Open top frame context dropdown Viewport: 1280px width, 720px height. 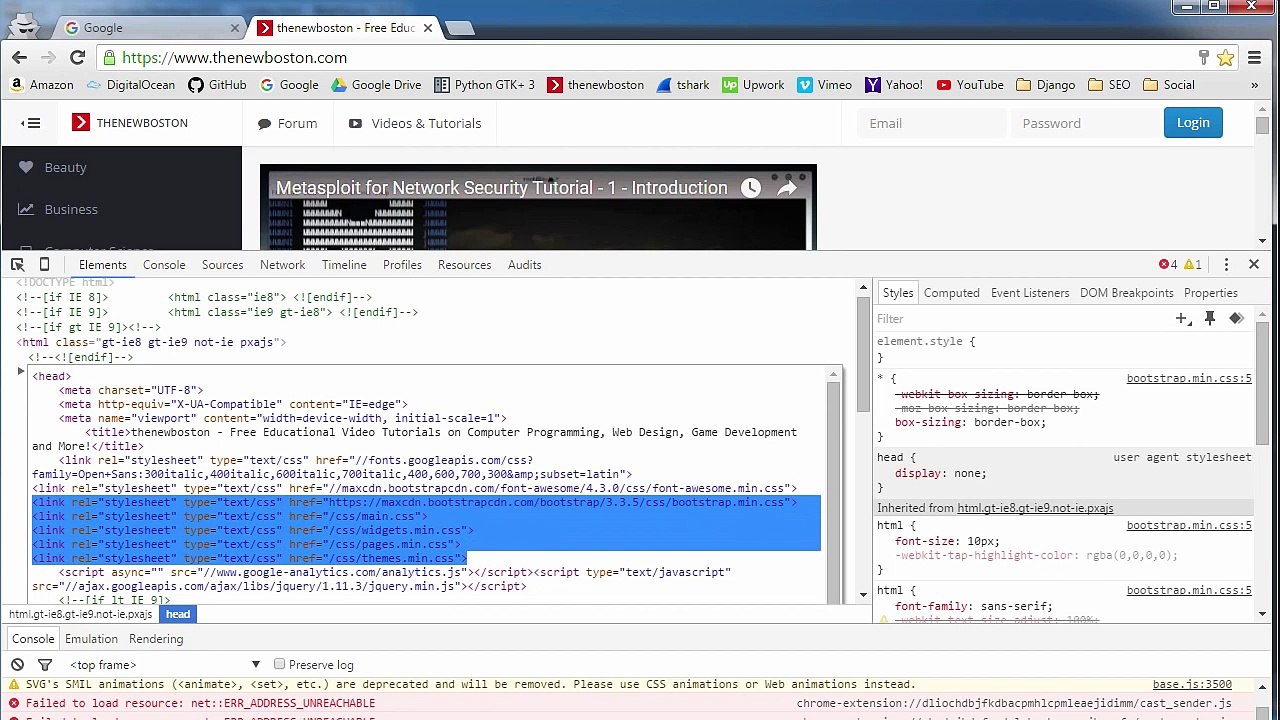(165, 665)
